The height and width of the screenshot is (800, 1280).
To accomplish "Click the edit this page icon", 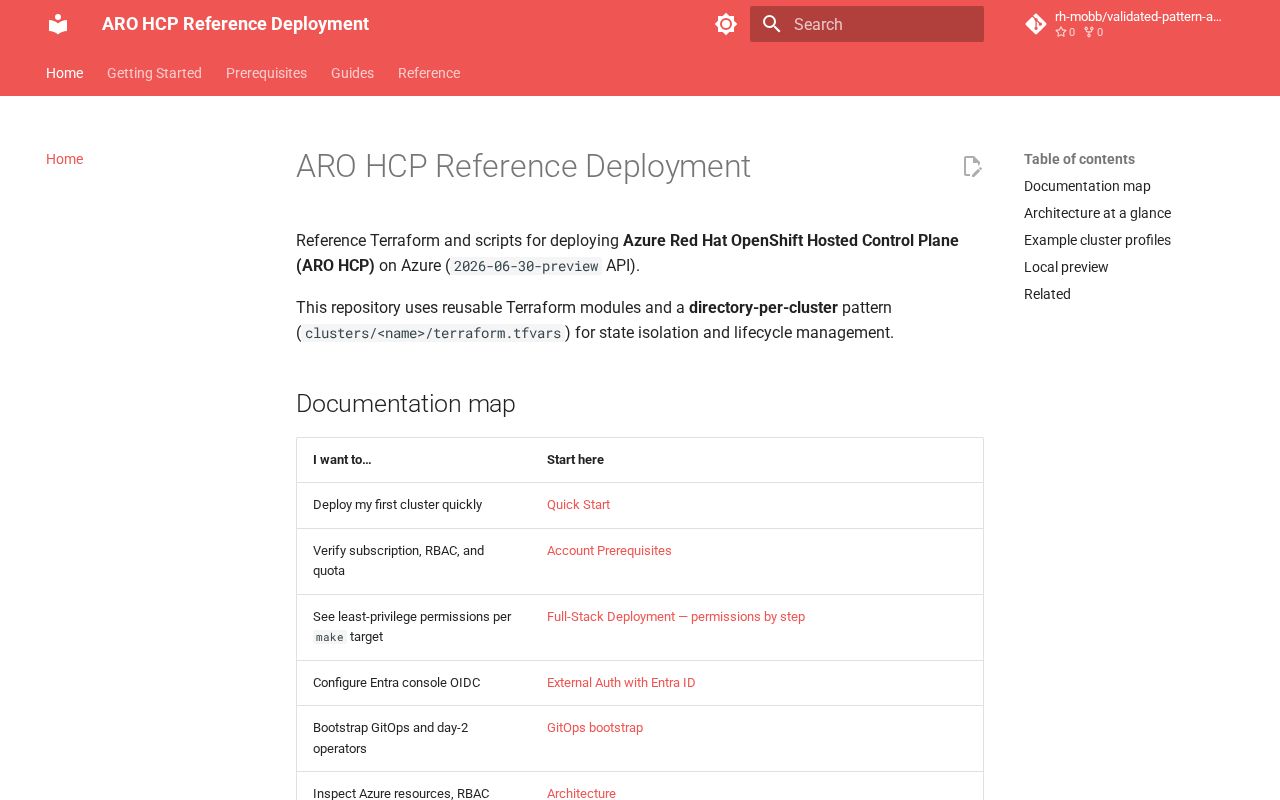I will point(972,166).
